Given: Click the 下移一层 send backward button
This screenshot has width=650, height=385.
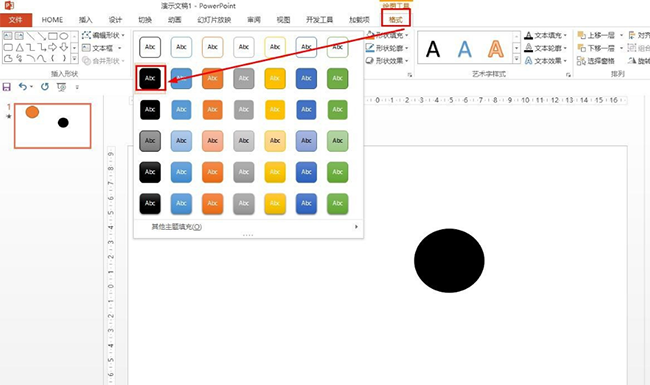Looking at the screenshot, I should pyautogui.click(x=597, y=48).
